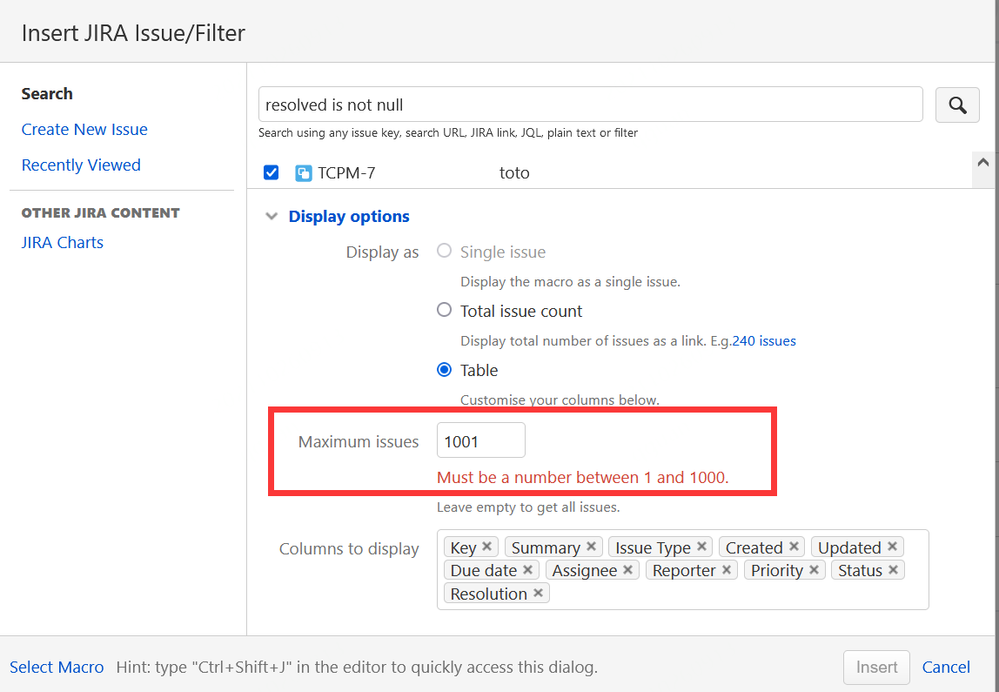Remove the Issue Type column tag
This screenshot has height=692, width=999.
coord(701,546)
